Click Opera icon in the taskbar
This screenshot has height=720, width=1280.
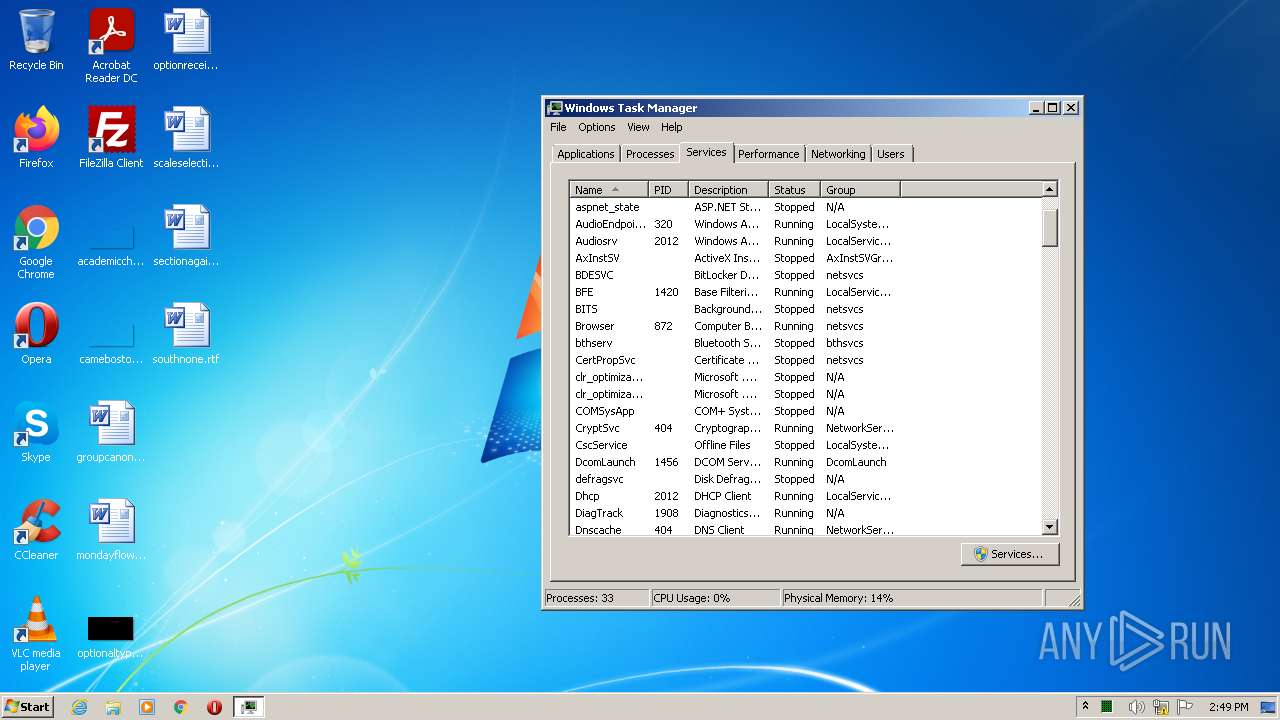(x=214, y=707)
